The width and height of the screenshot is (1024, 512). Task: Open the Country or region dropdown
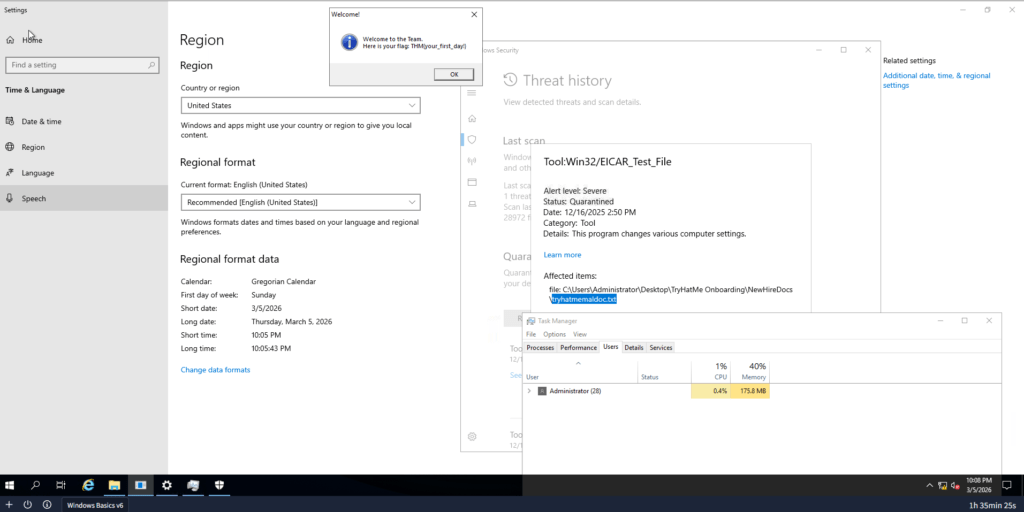300,105
